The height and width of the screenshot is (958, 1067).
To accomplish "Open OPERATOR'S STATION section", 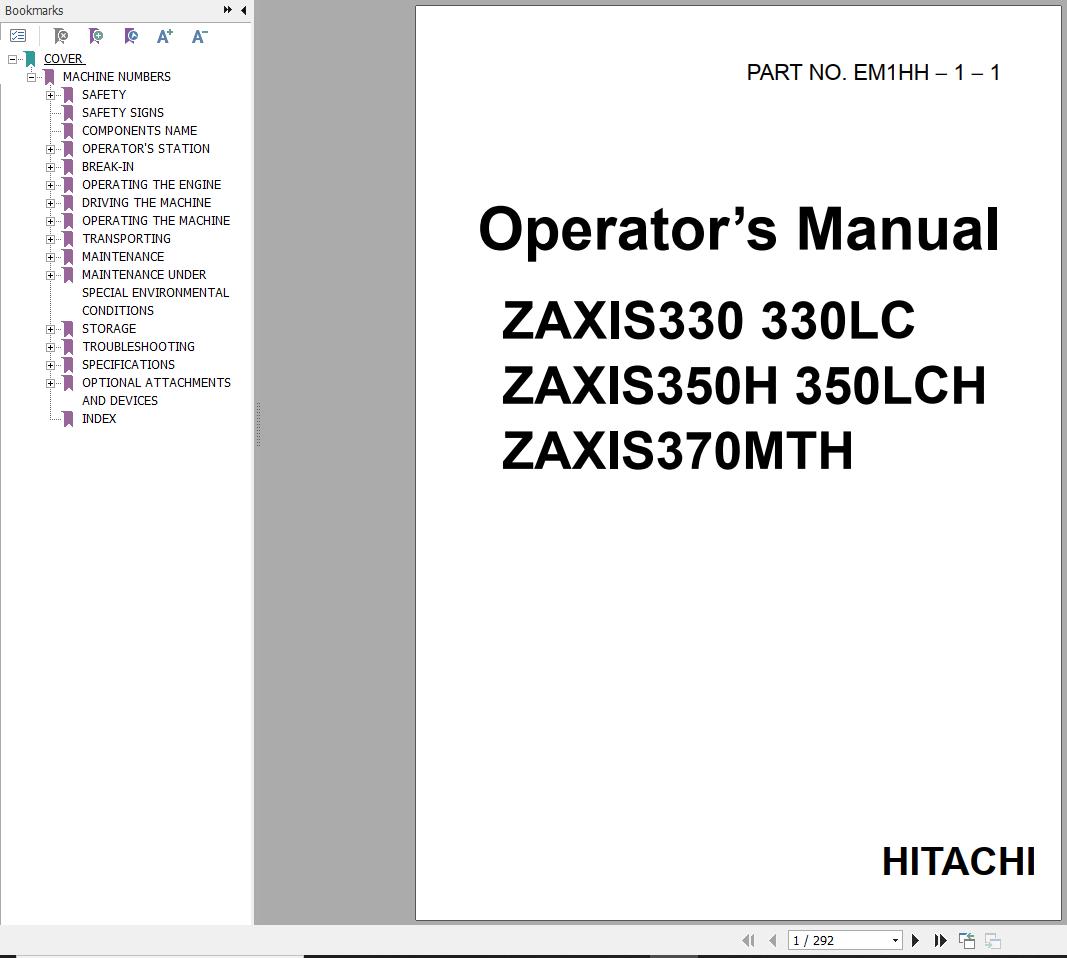I will pyautogui.click(x=146, y=149).
